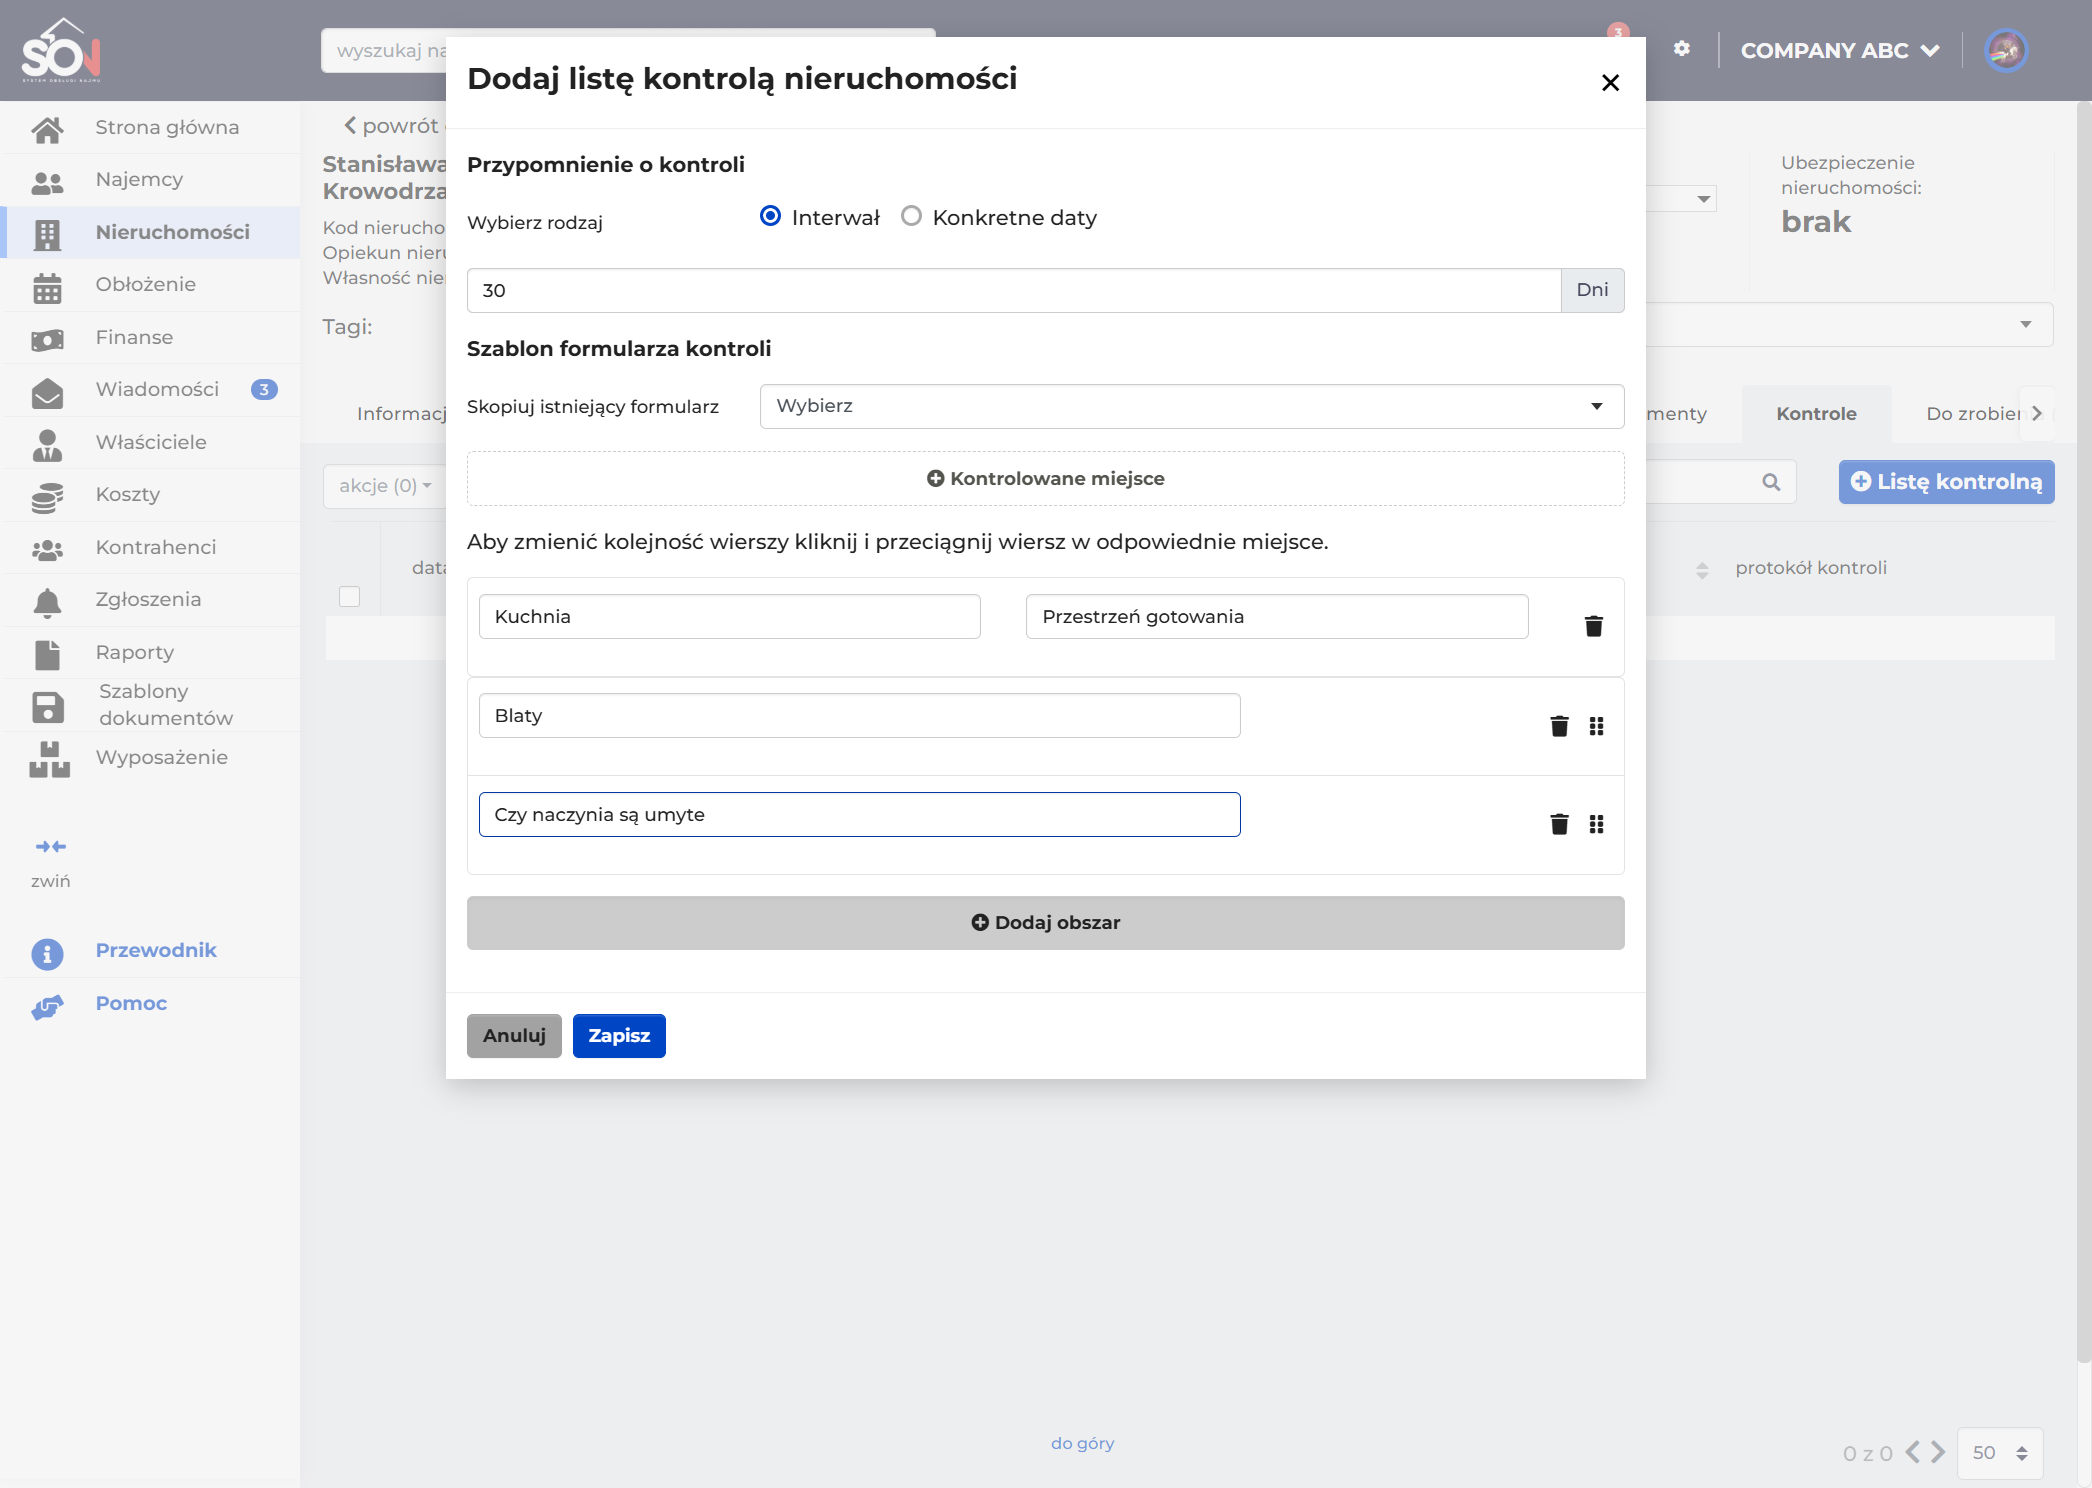Open the user avatar menu

[x=2006, y=50]
